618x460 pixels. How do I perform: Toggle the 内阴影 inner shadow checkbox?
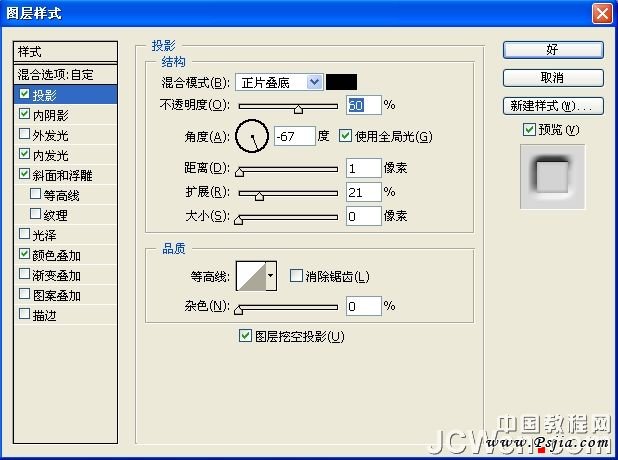24,114
